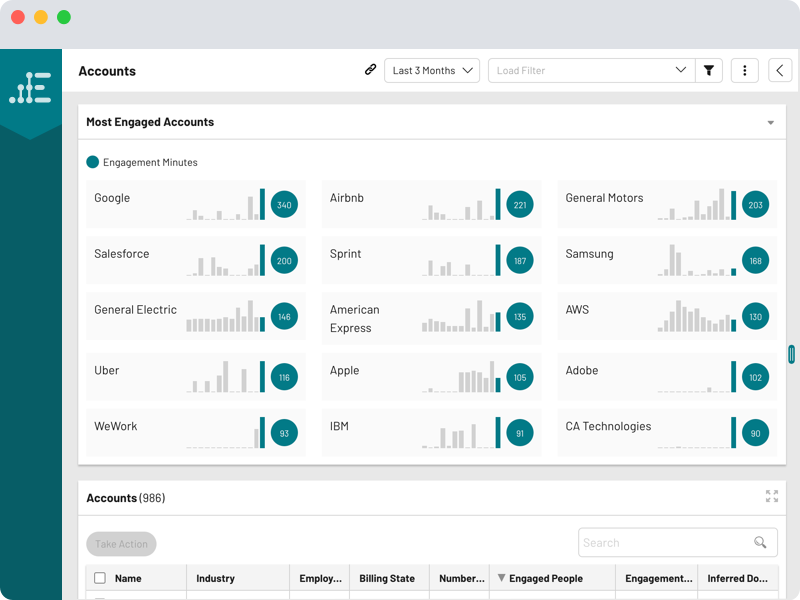
Task: Click in the accounts Search field
Action: (665, 543)
